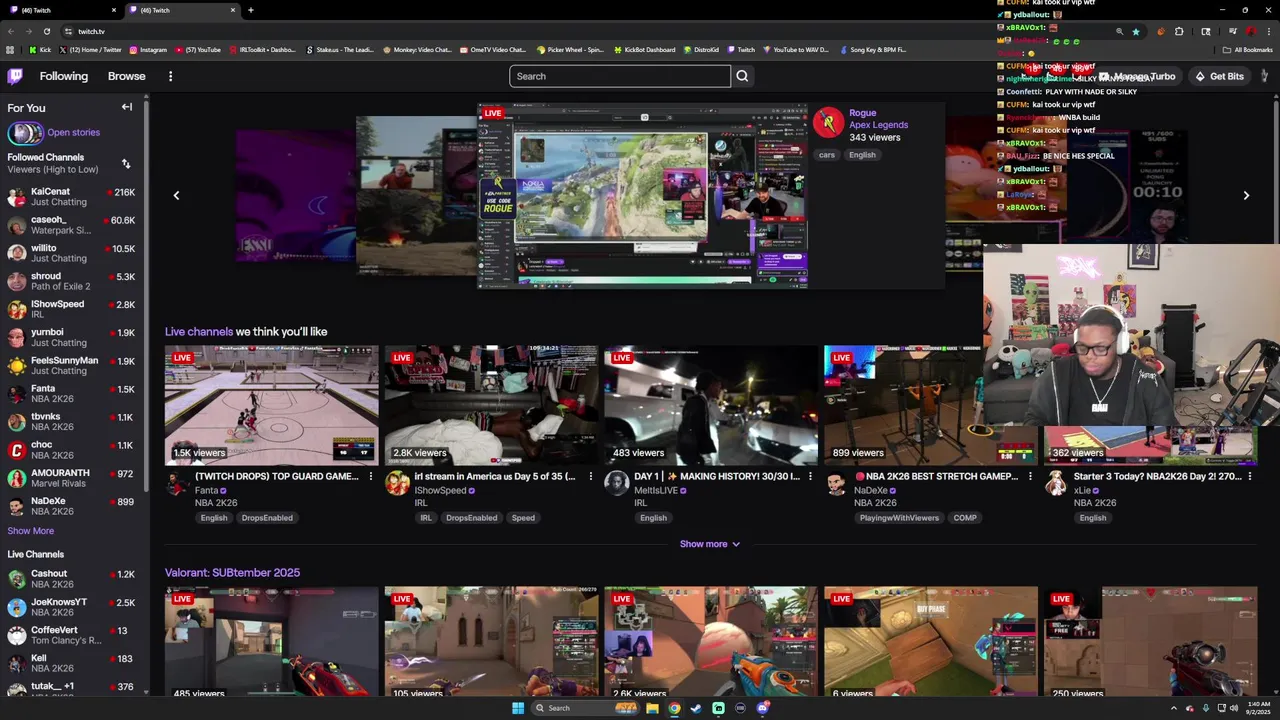This screenshot has height=720, width=1280.
Task: Open the KickBot Dashboard bookmark
Action: click(x=644, y=49)
